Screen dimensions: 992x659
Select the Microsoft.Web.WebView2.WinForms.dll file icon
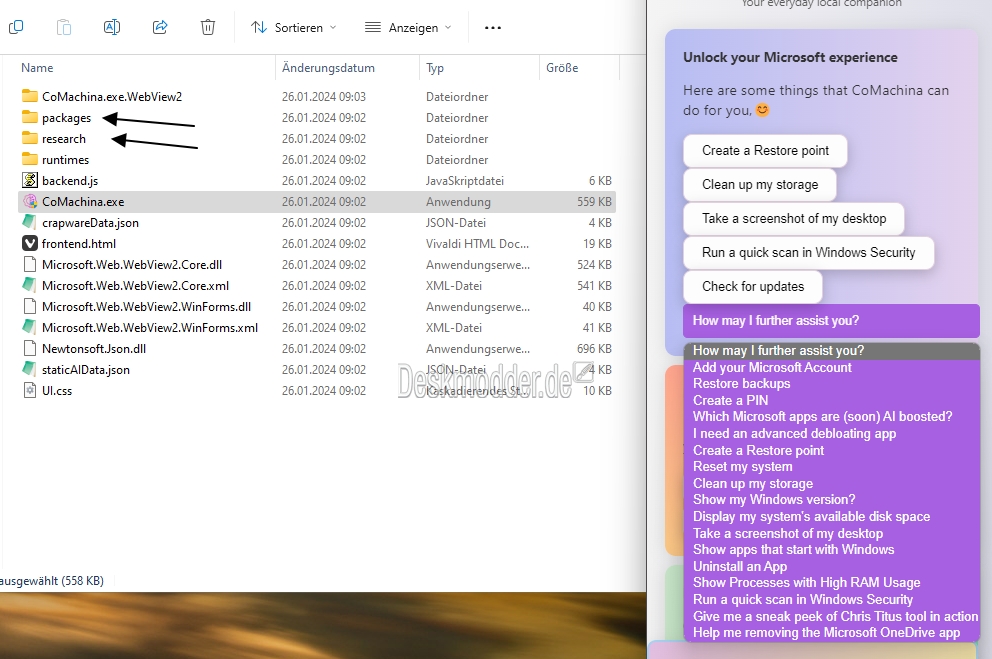coord(30,306)
